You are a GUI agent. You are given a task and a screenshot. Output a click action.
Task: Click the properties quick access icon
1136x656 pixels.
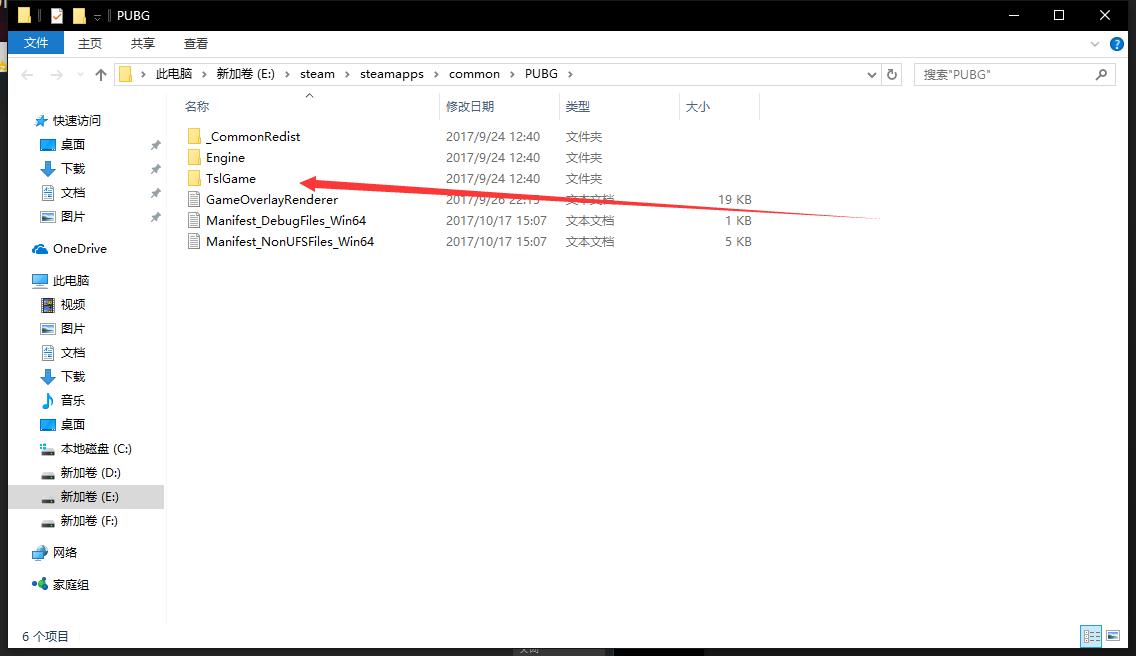[57, 15]
